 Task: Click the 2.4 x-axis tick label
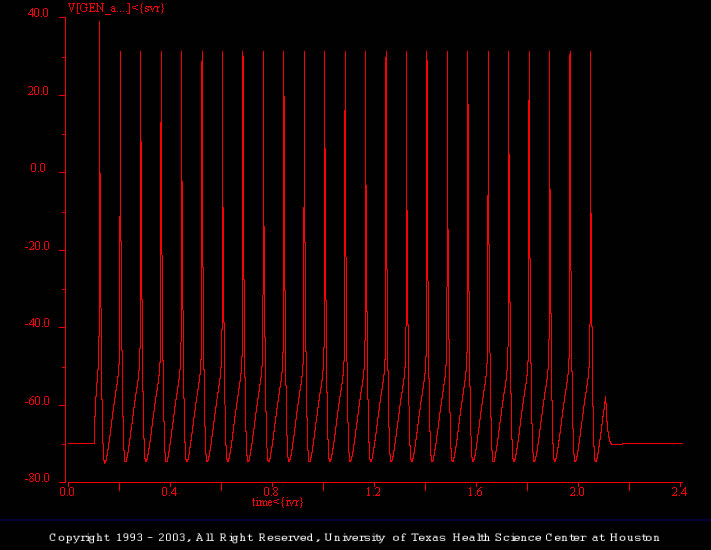680,492
